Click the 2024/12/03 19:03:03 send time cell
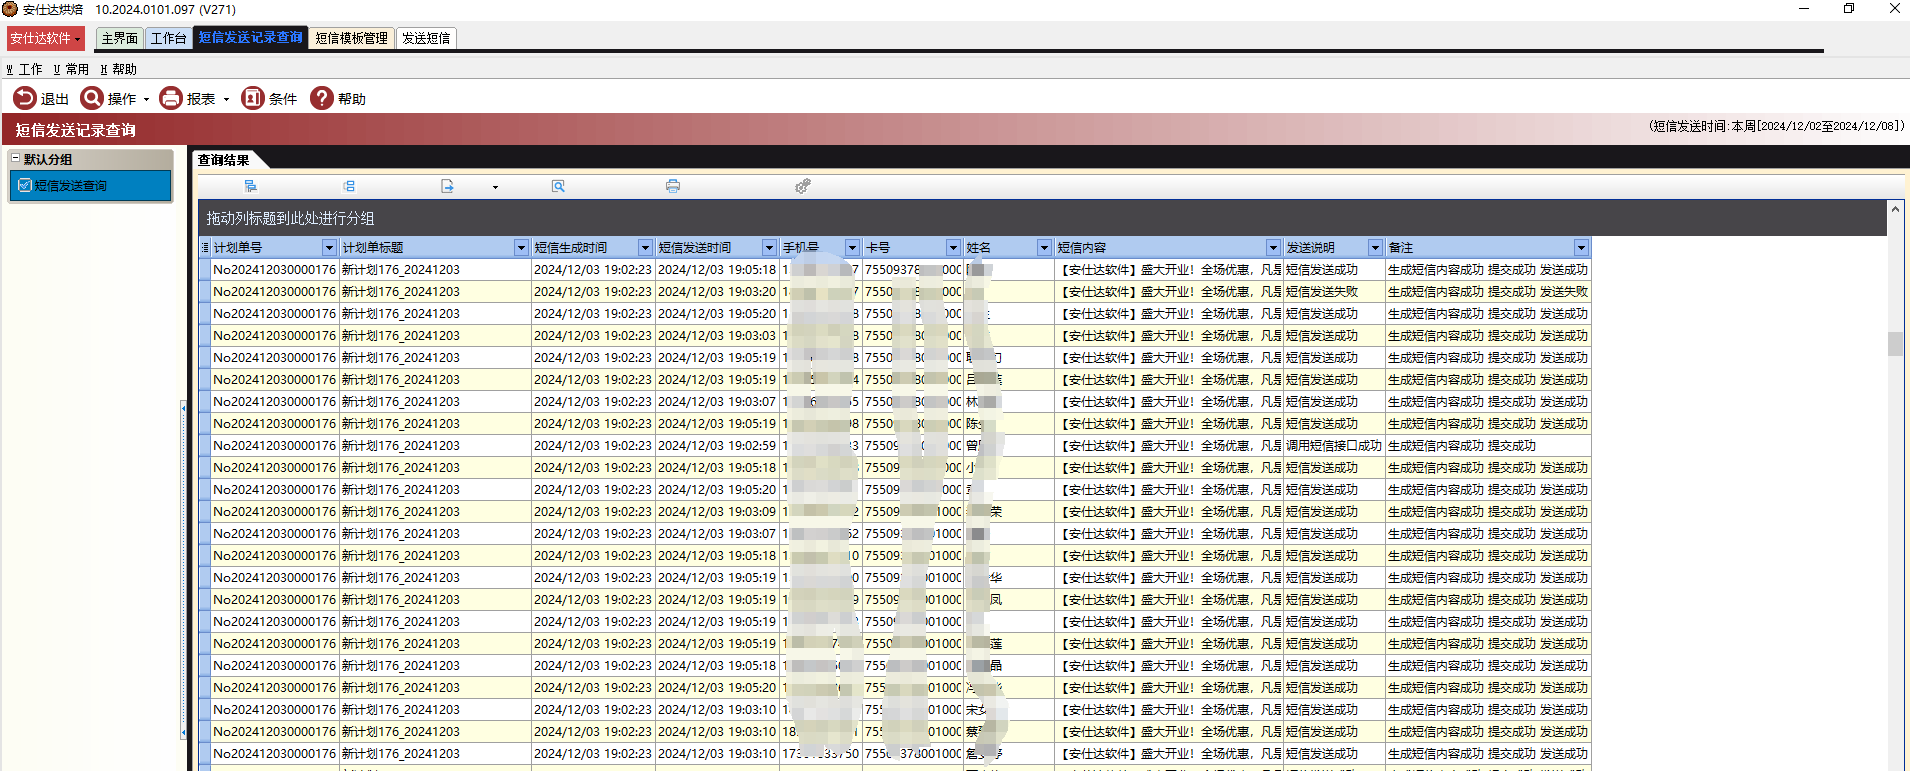This screenshot has width=1910, height=771. [717, 336]
